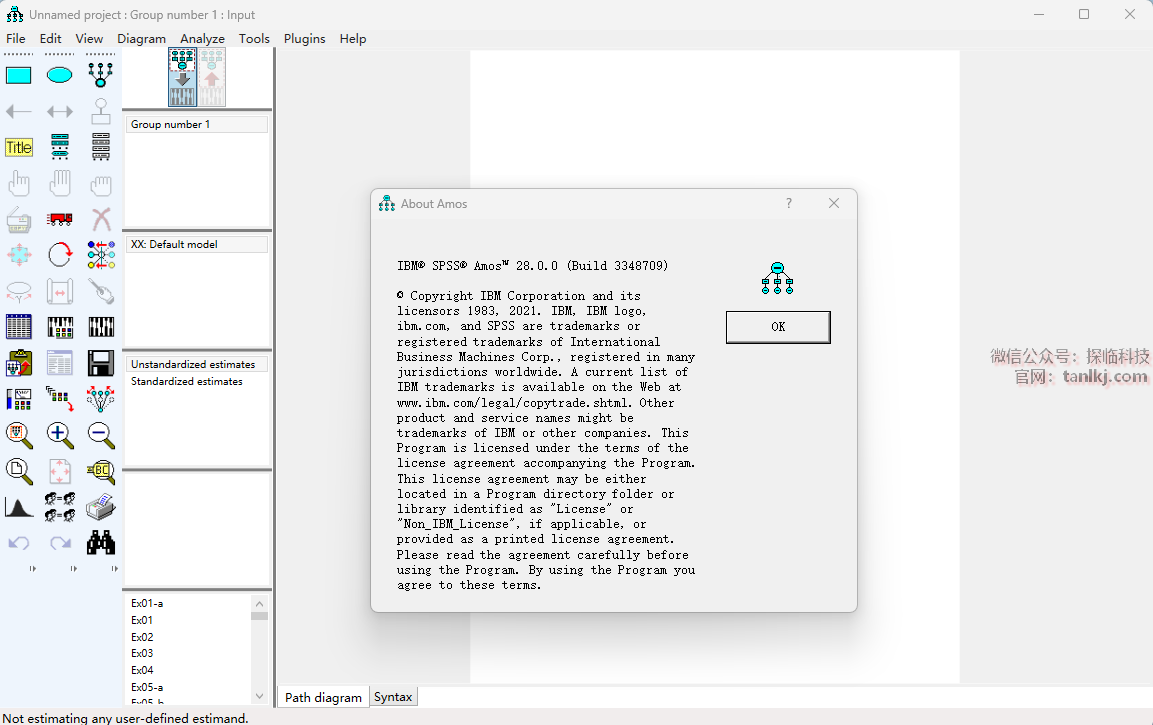Choose the change shape of objects tool
The width and height of the screenshot is (1153, 725).
[18, 255]
